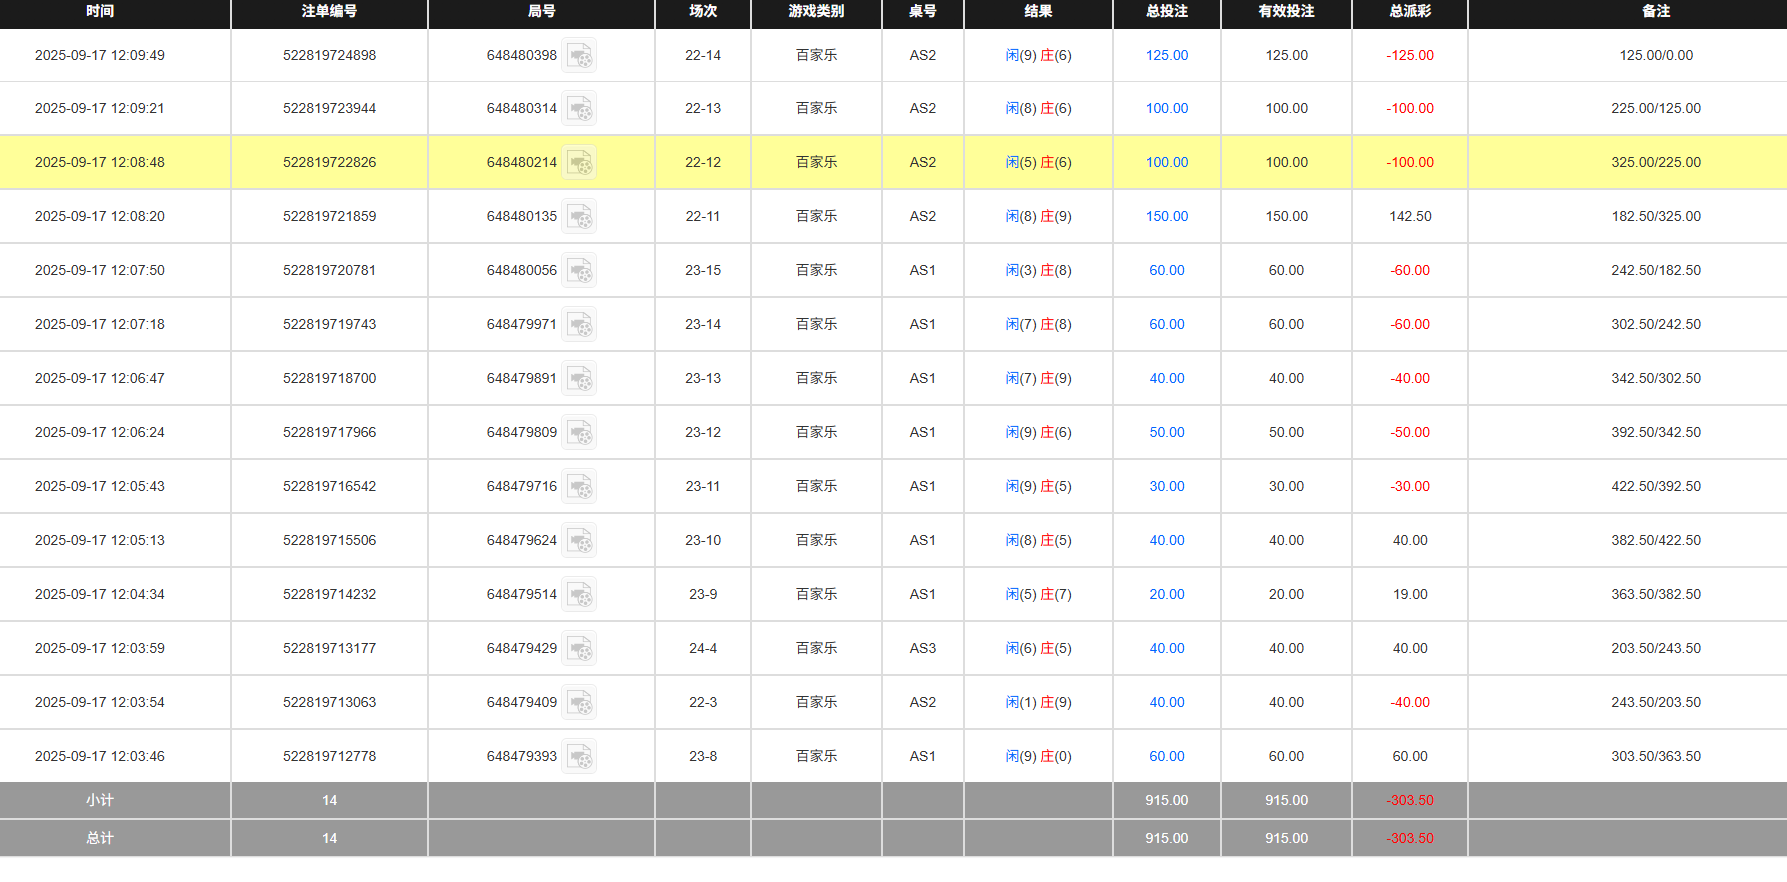Click the 30.00 total bet link
The width and height of the screenshot is (1787, 882).
point(1166,487)
